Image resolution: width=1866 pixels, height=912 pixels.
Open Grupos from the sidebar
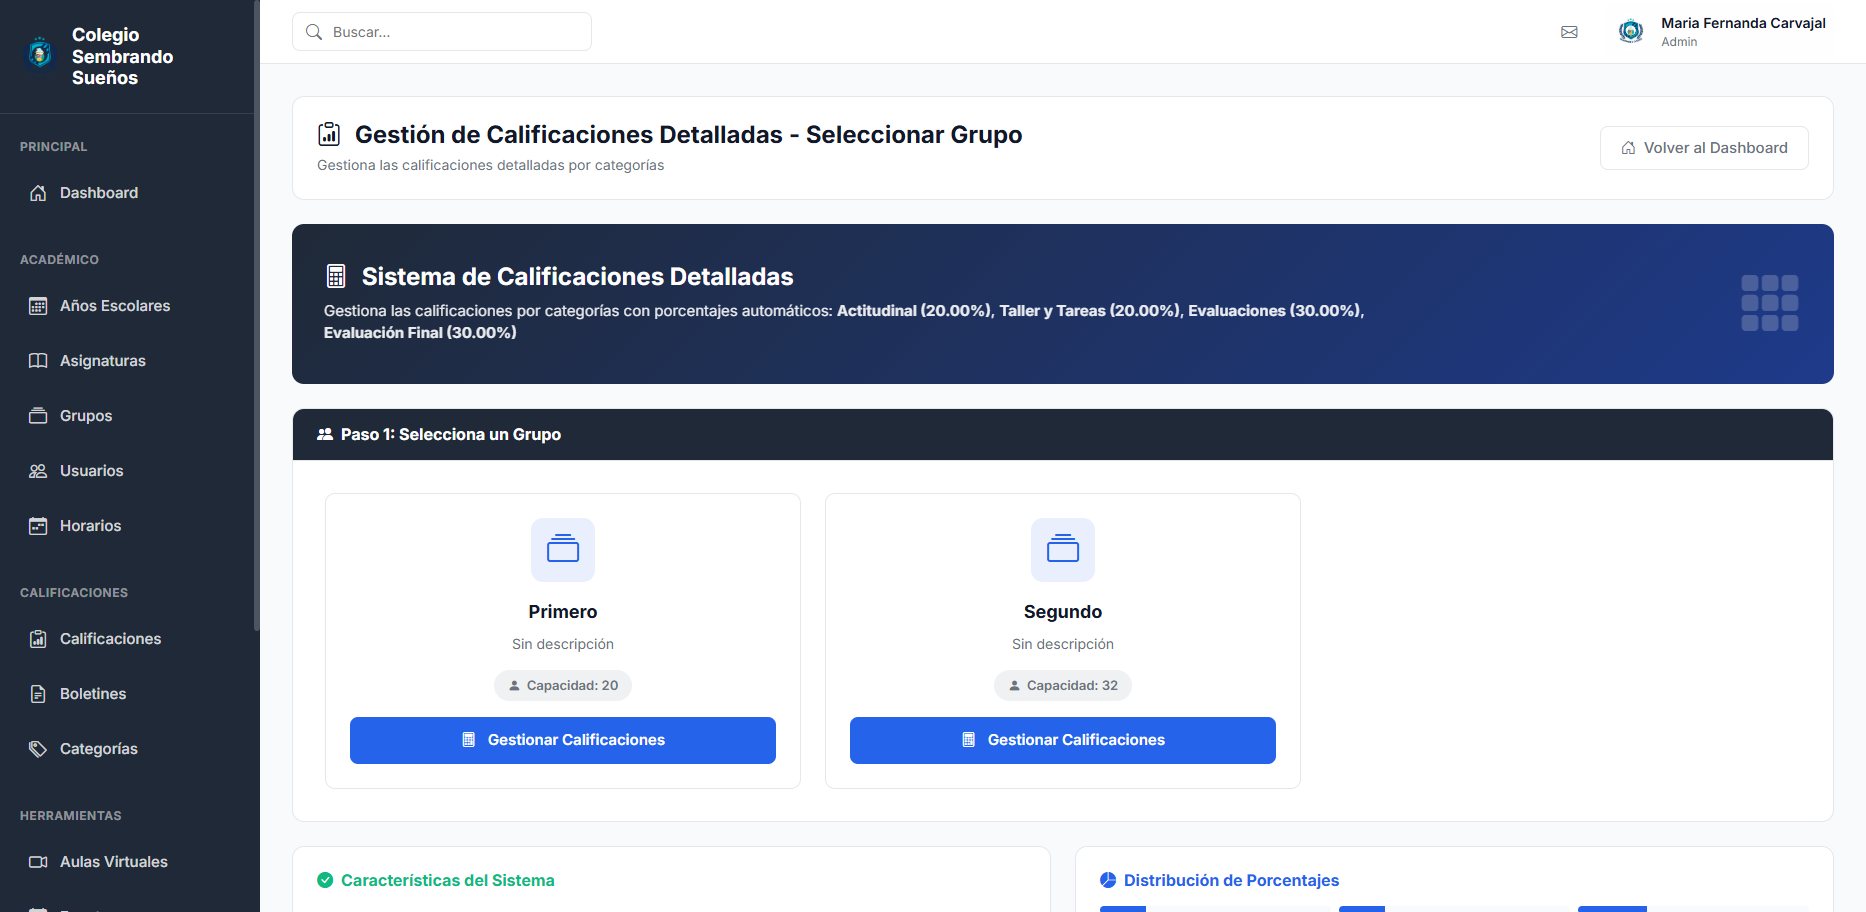tap(86, 416)
